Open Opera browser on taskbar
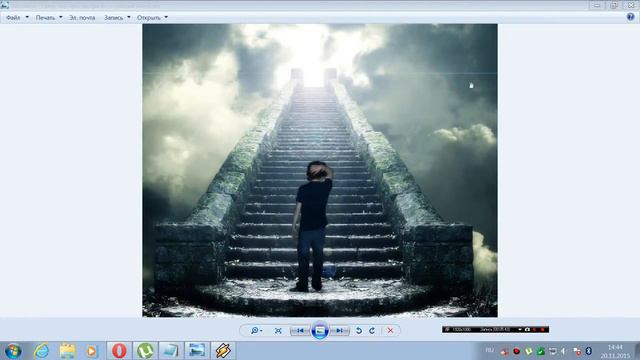 119,351
